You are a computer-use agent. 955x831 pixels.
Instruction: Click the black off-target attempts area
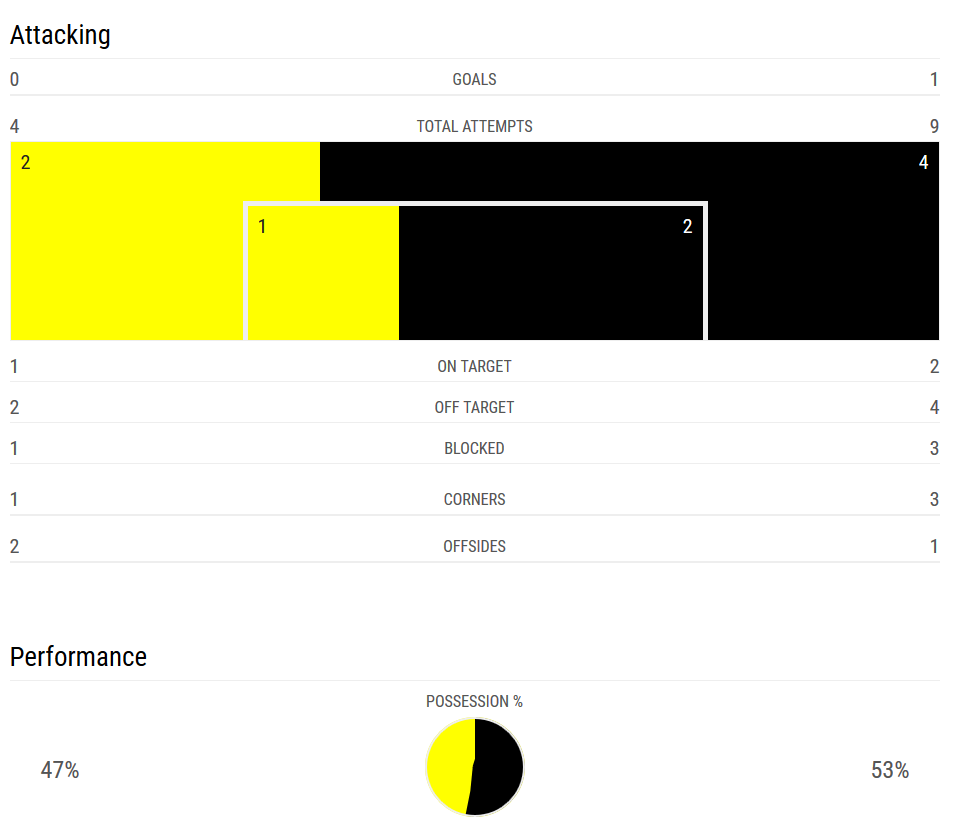point(822,241)
